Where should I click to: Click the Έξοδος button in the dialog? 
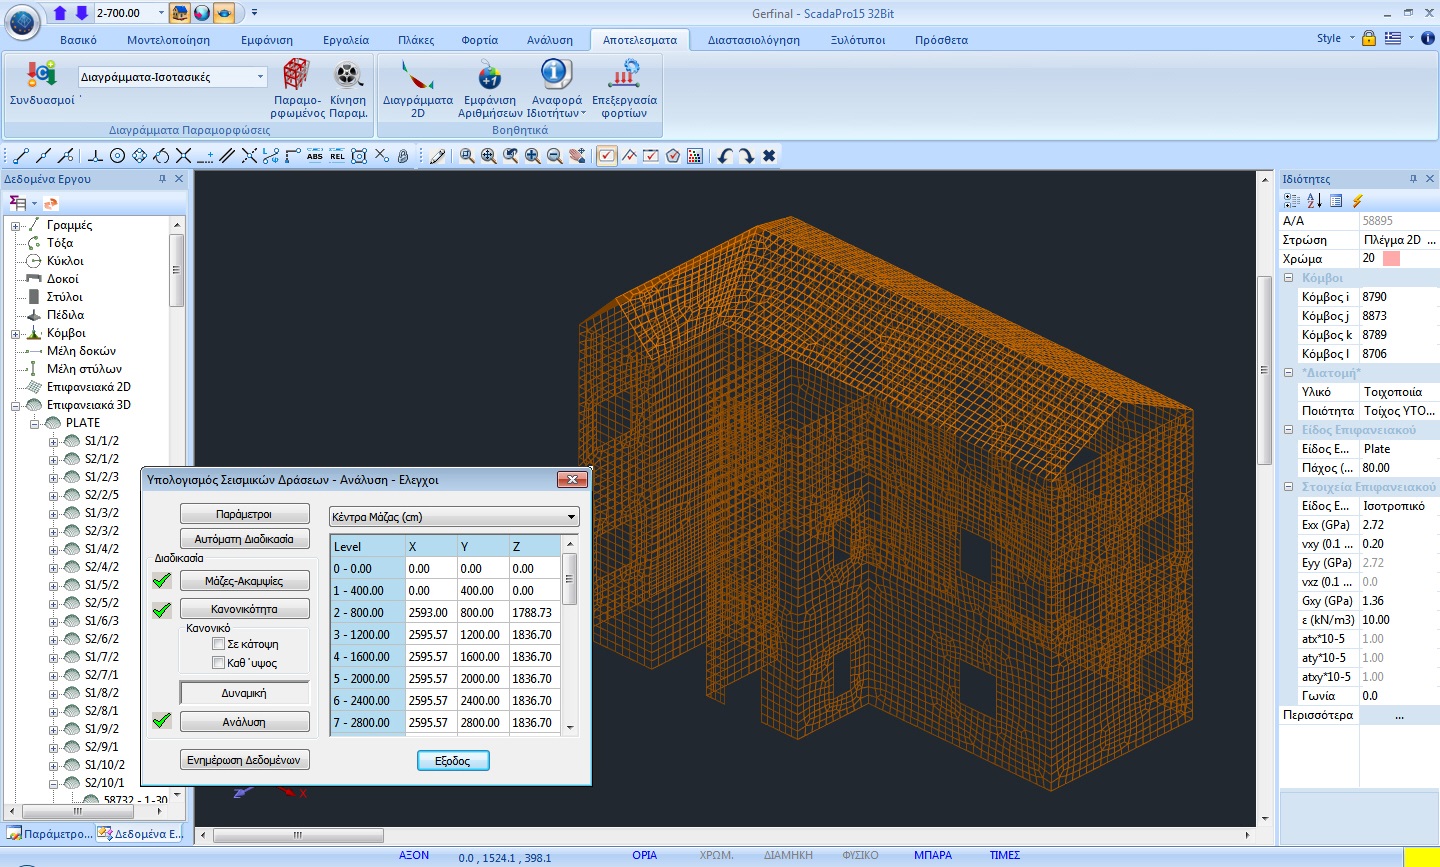(452, 761)
